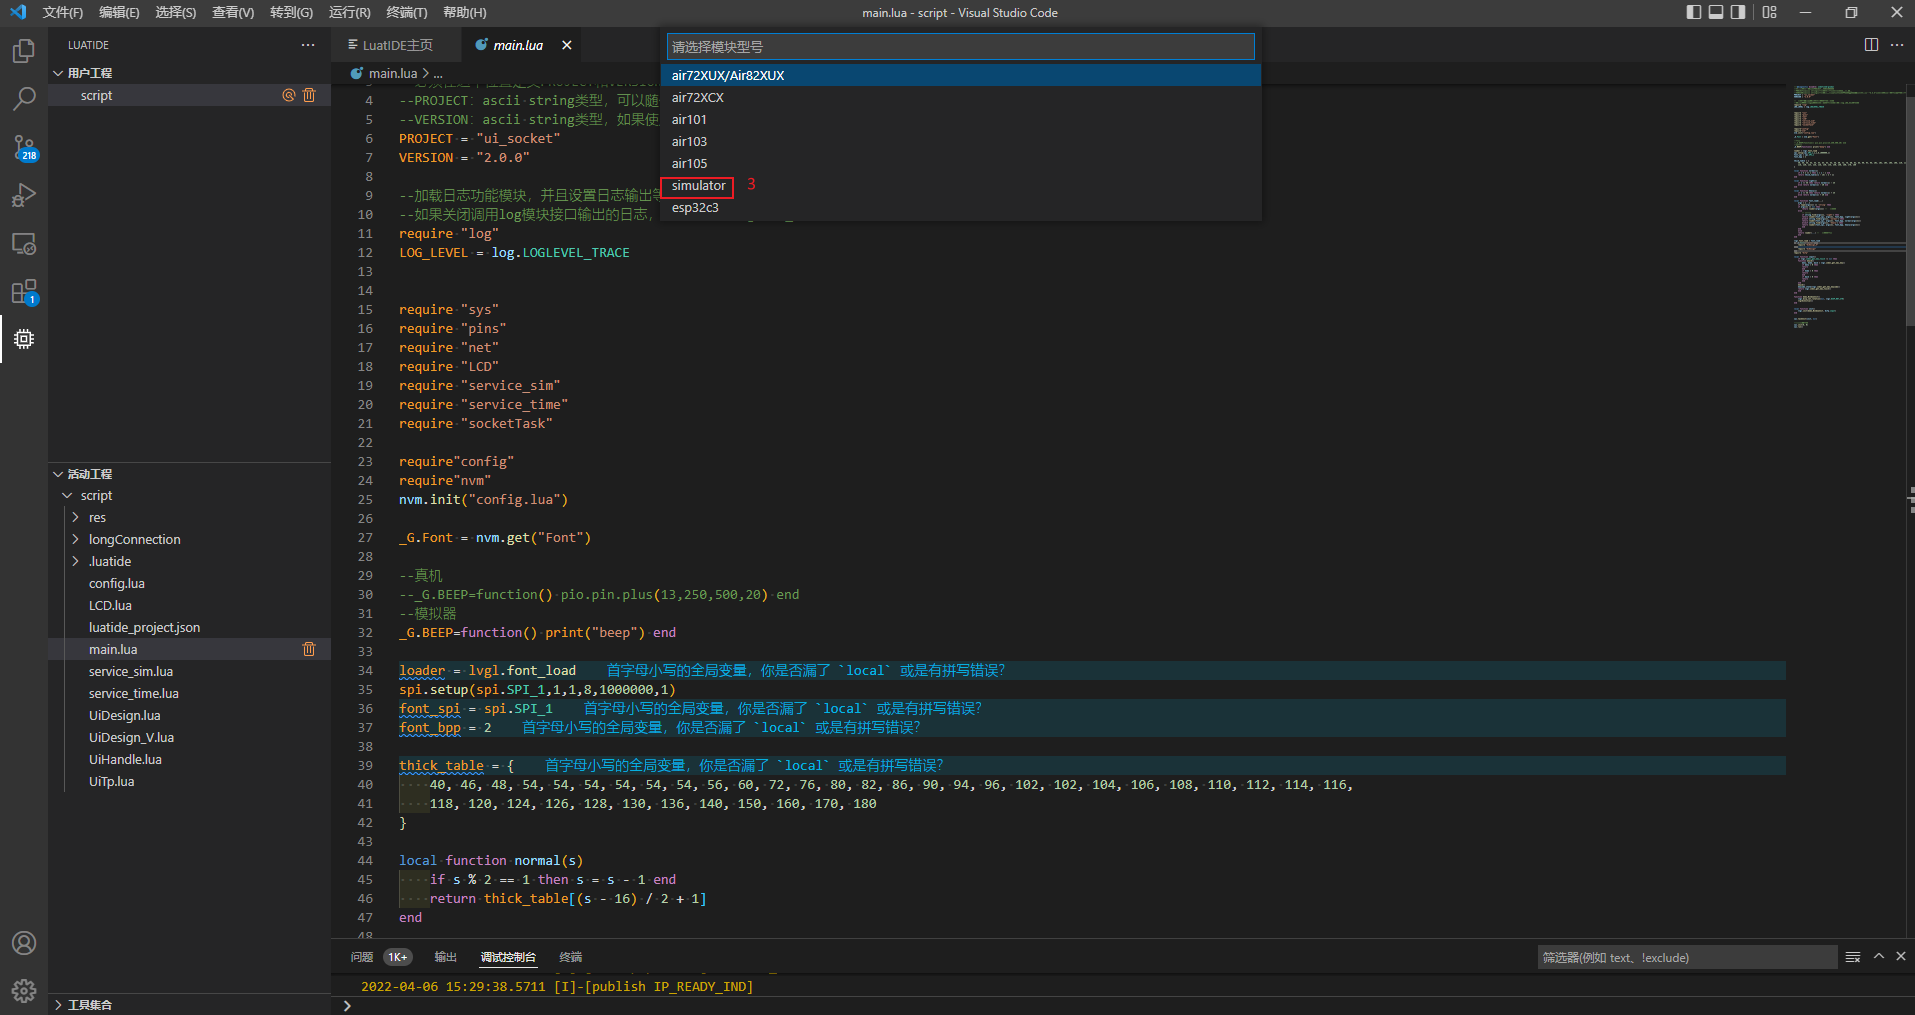
Task: Click the code minimap overview
Action: [x=1848, y=207]
